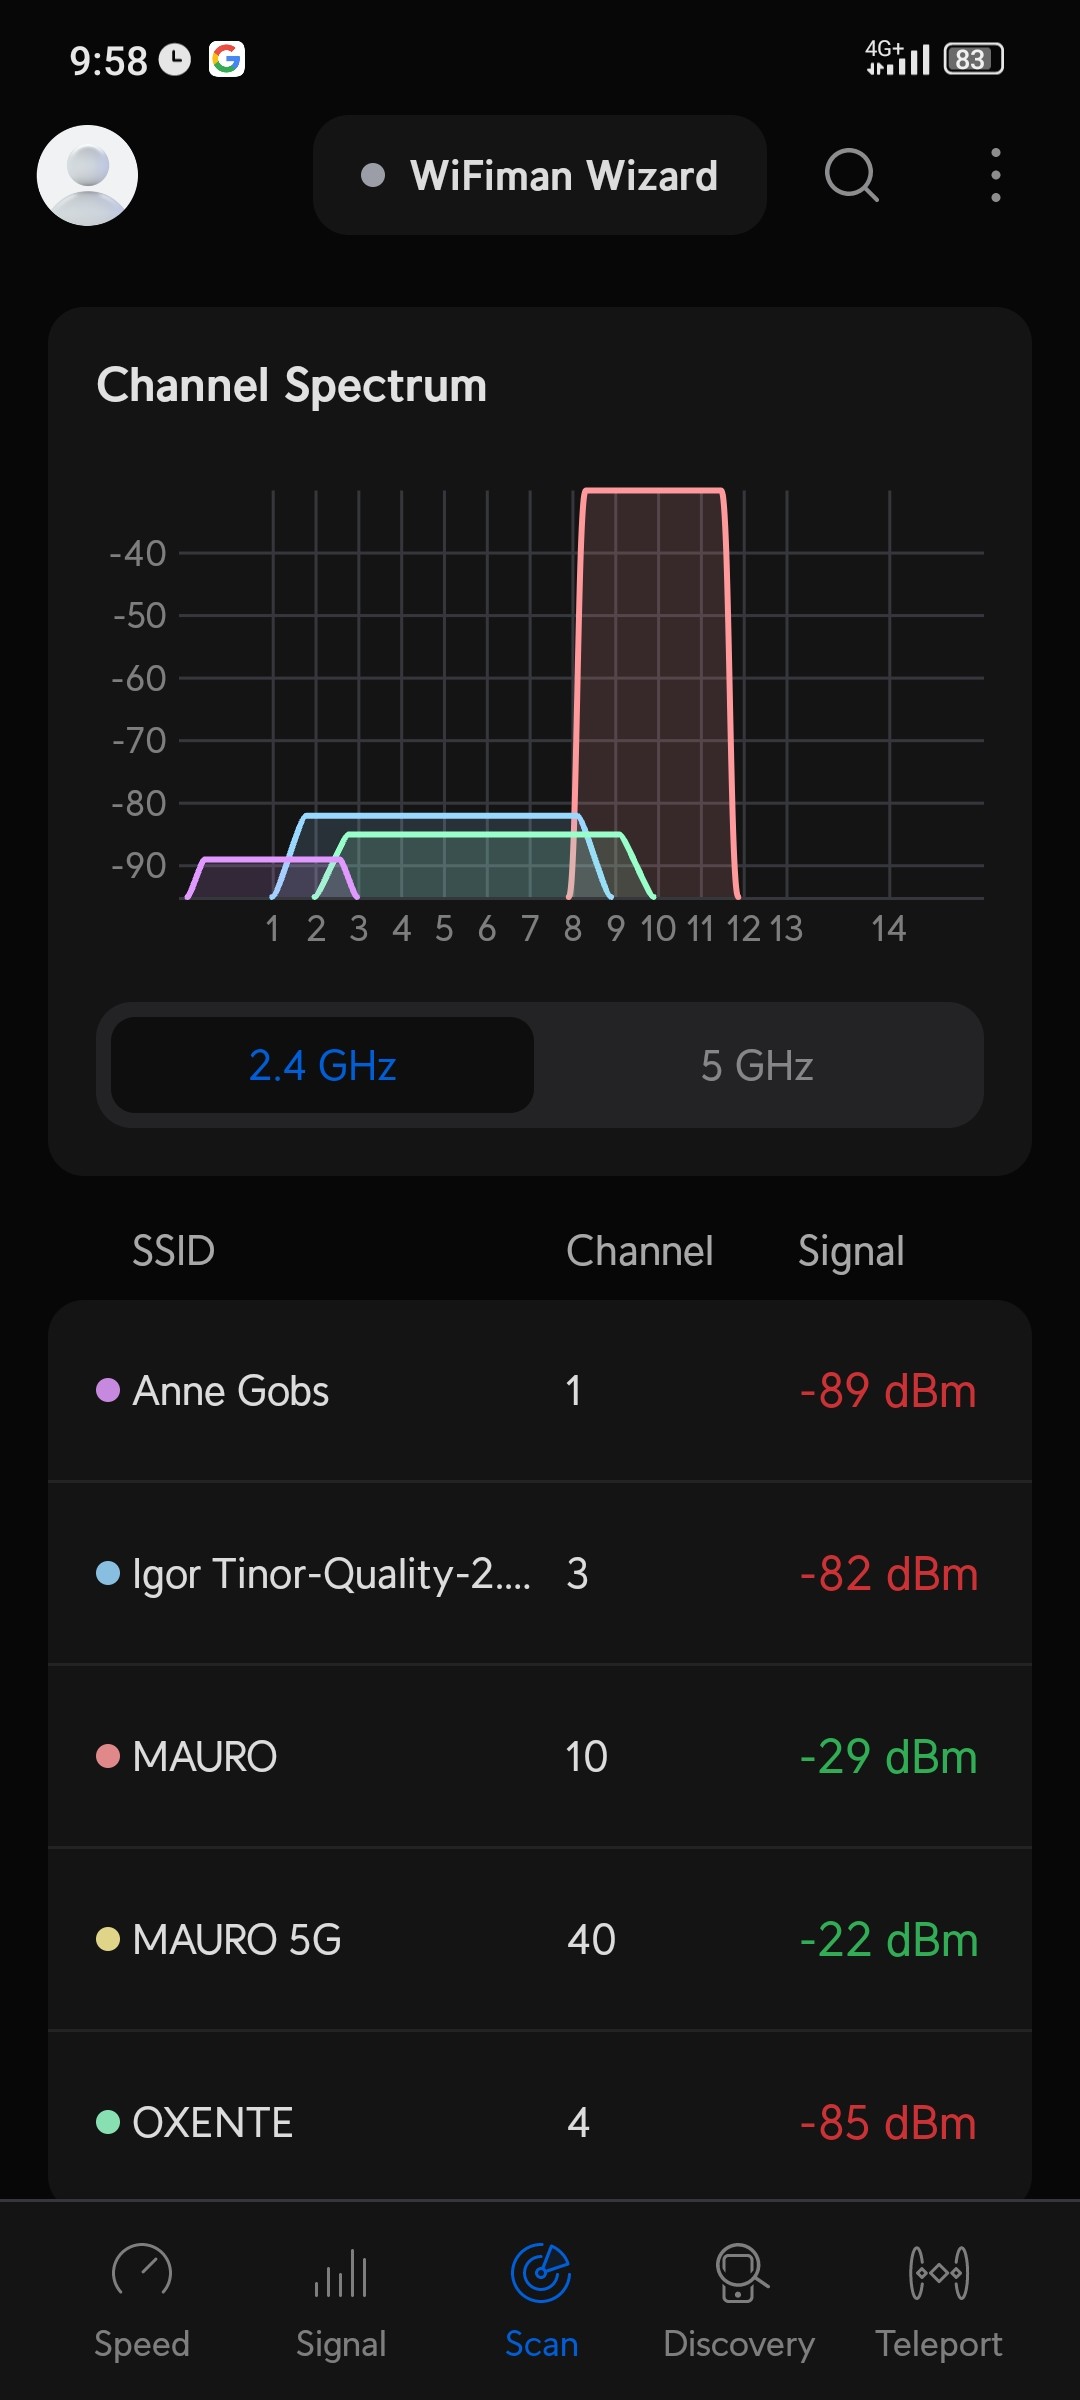Tap the Google icon in status bar
This screenshot has height=2400, width=1080.
click(227, 59)
